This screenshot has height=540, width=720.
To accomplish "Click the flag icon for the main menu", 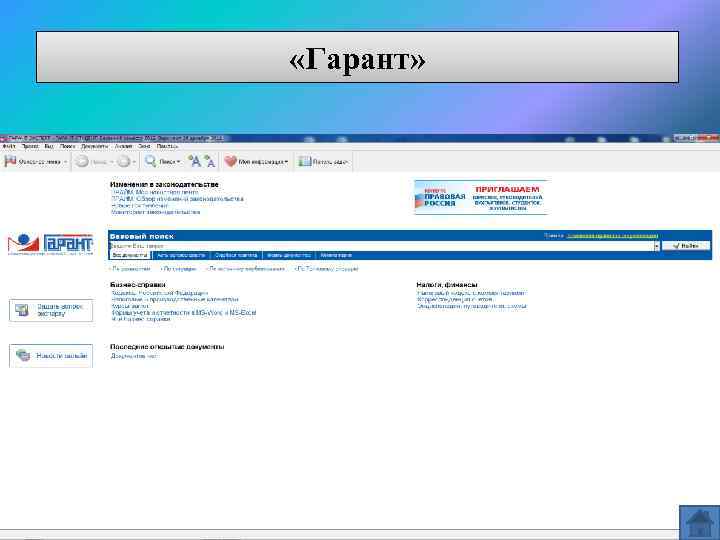I will pyautogui.click(x=10, y=161).
